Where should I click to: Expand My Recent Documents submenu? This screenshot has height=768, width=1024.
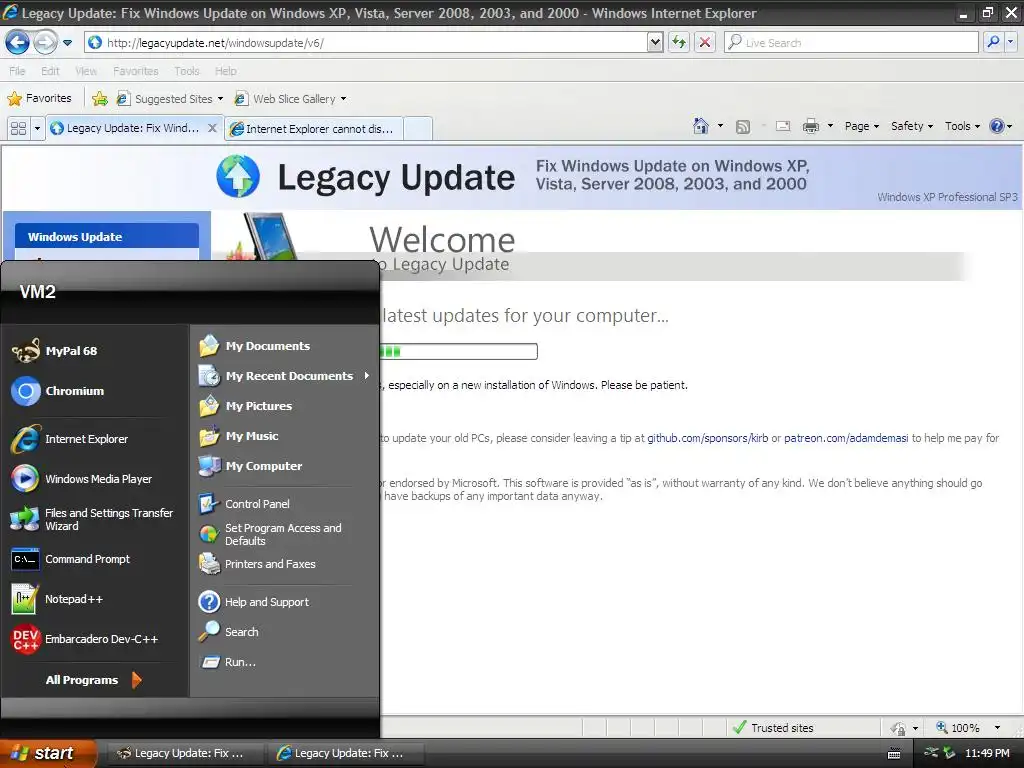(366, 376)
